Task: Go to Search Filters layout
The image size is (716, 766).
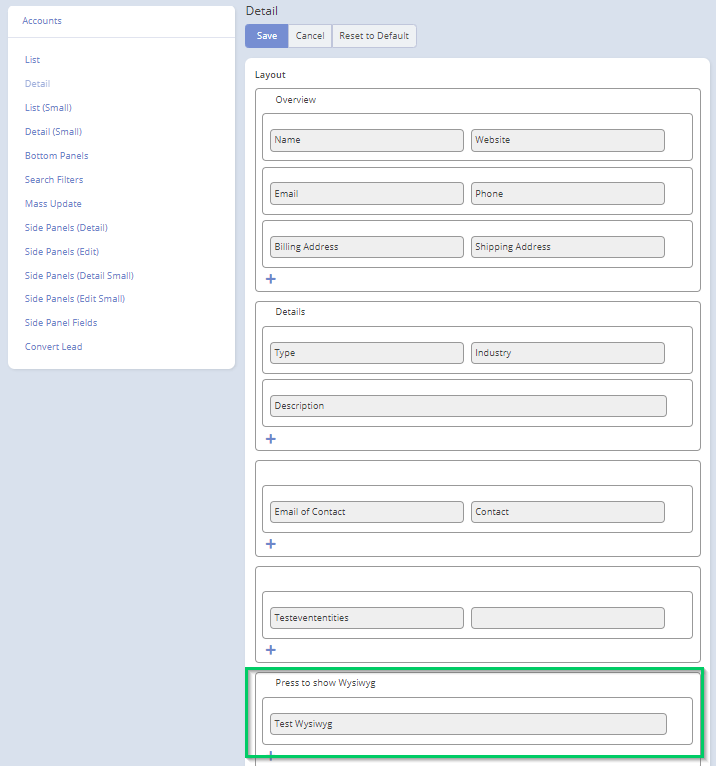Action: point(54,180)
